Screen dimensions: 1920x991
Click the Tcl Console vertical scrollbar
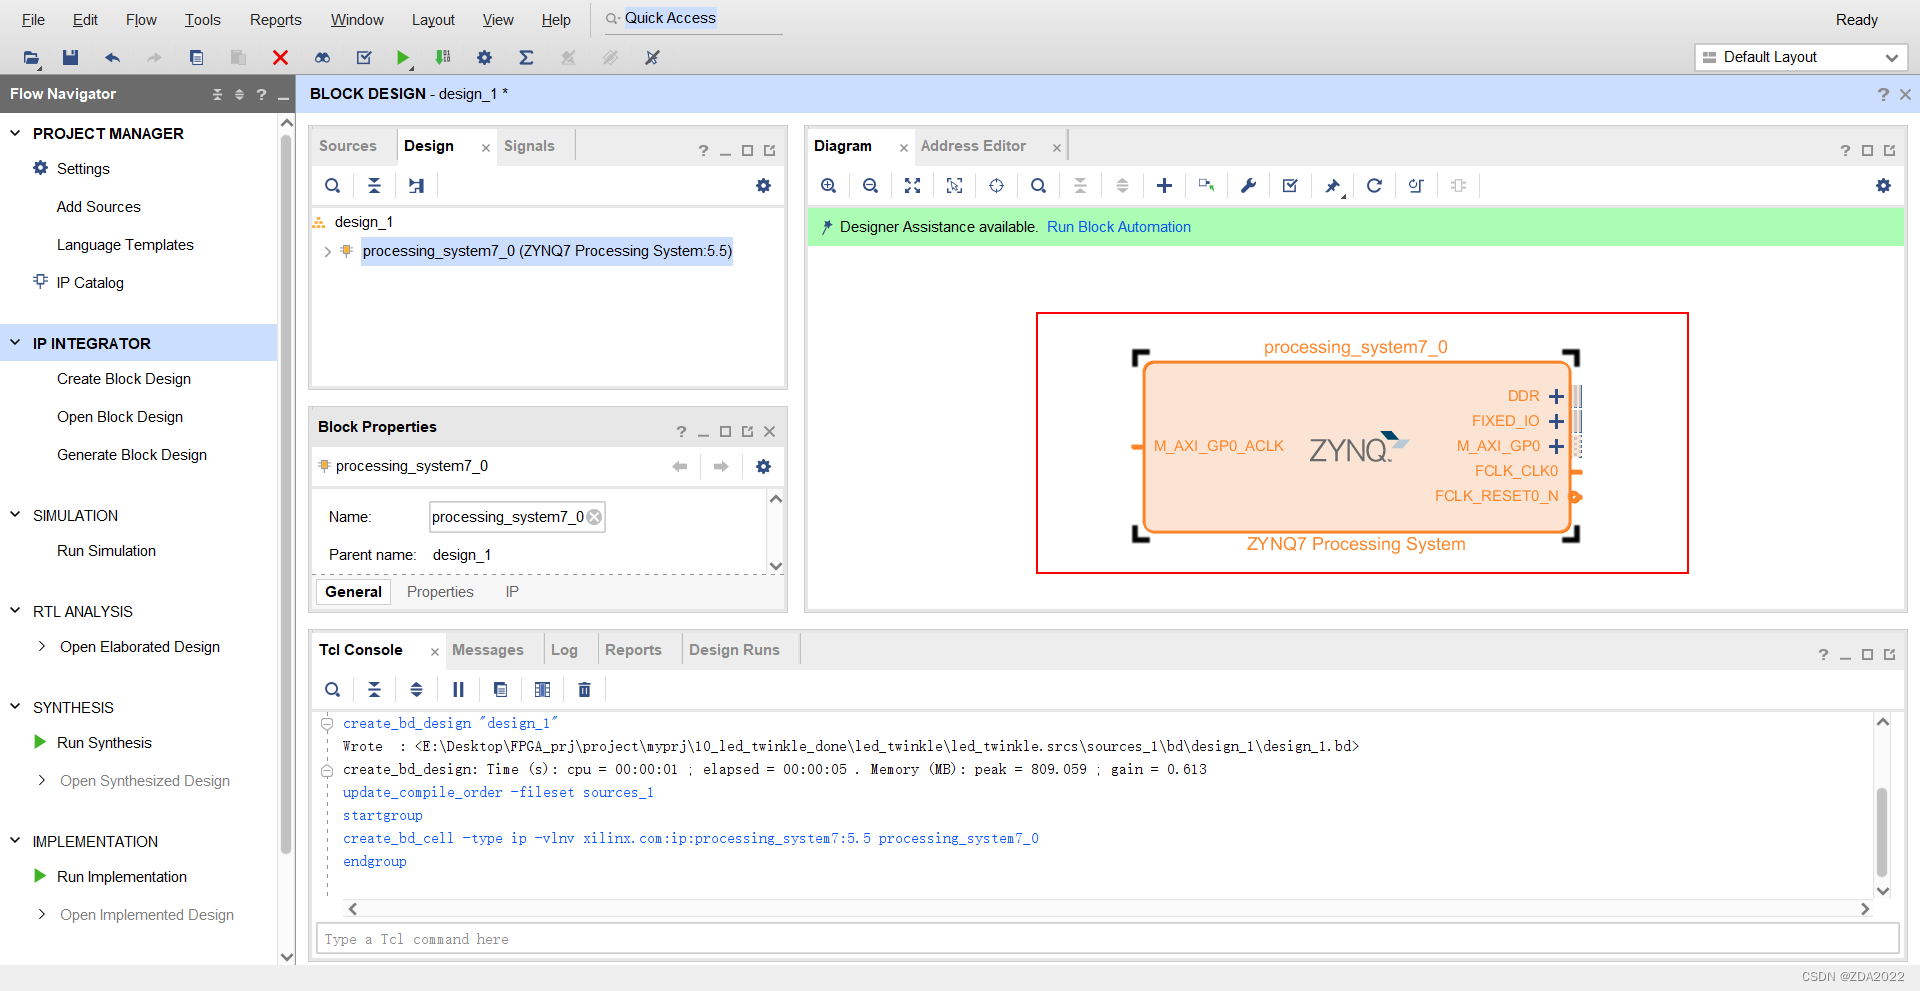coord(1882,831)
